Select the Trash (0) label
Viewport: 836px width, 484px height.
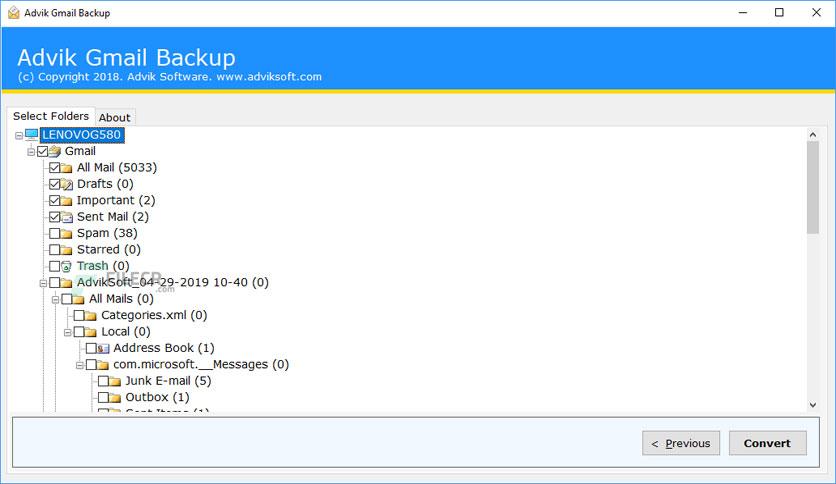click(103, 266)
